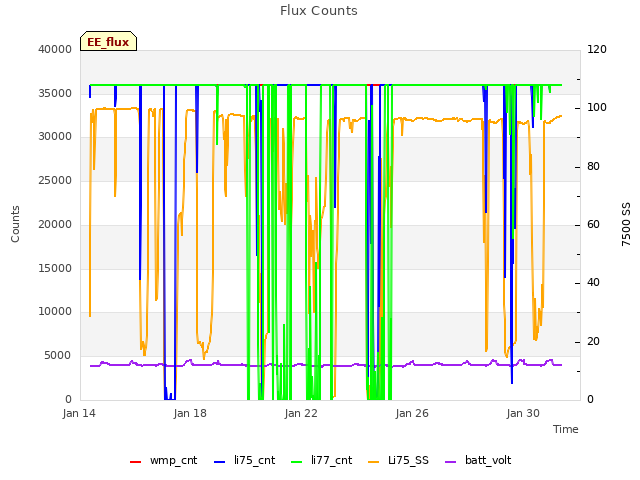
Task: Toggle li75_cnt series in legend
Action: tap(244, 460)
